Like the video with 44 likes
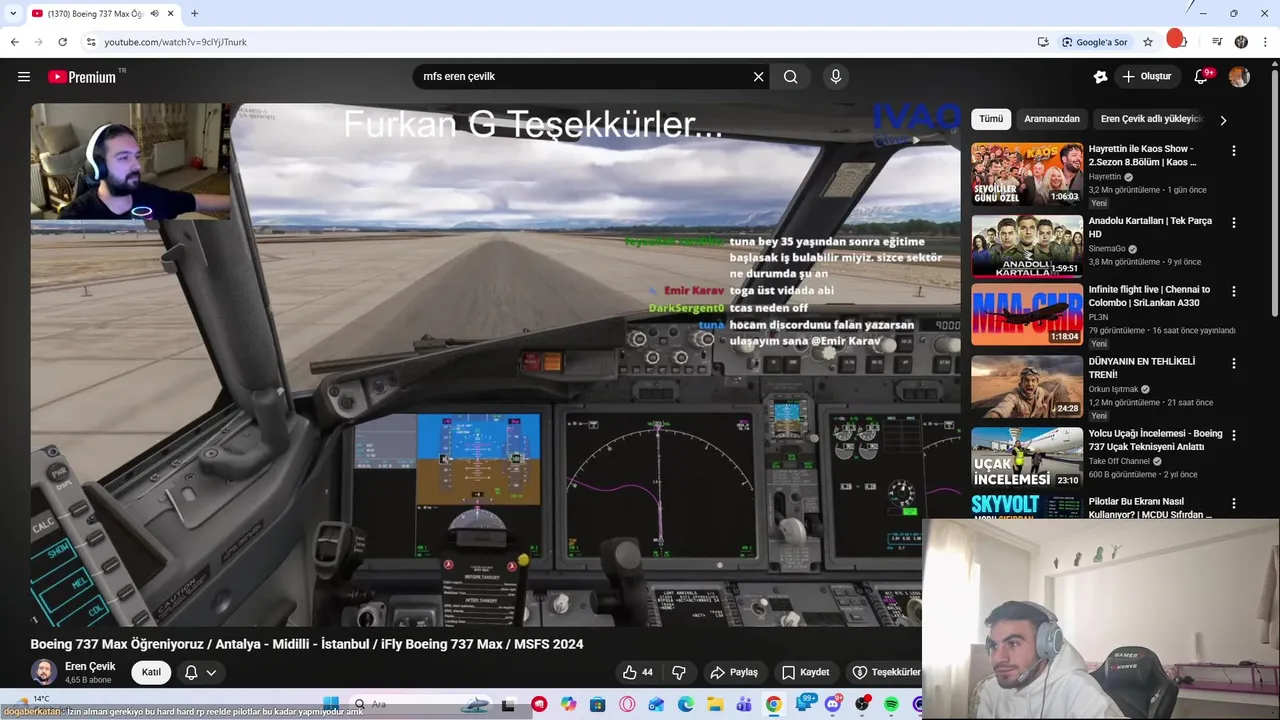The width and height of the screenshot is (1280, 720). 638,672
